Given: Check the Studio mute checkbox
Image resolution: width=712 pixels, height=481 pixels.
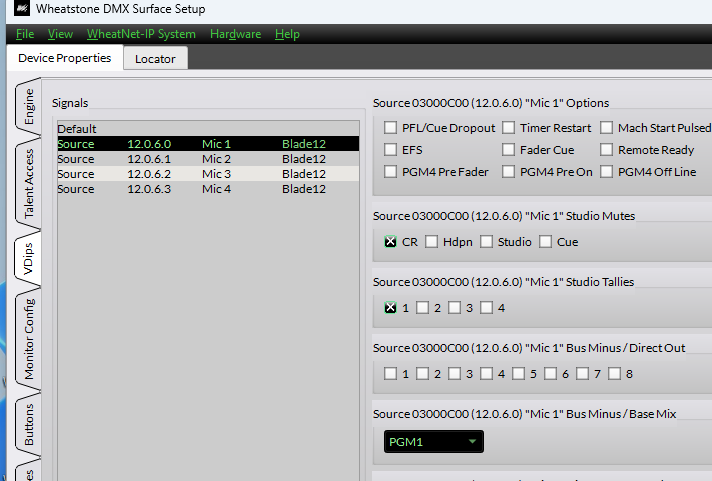Looking at the screenshot, I should coord(486,242).
